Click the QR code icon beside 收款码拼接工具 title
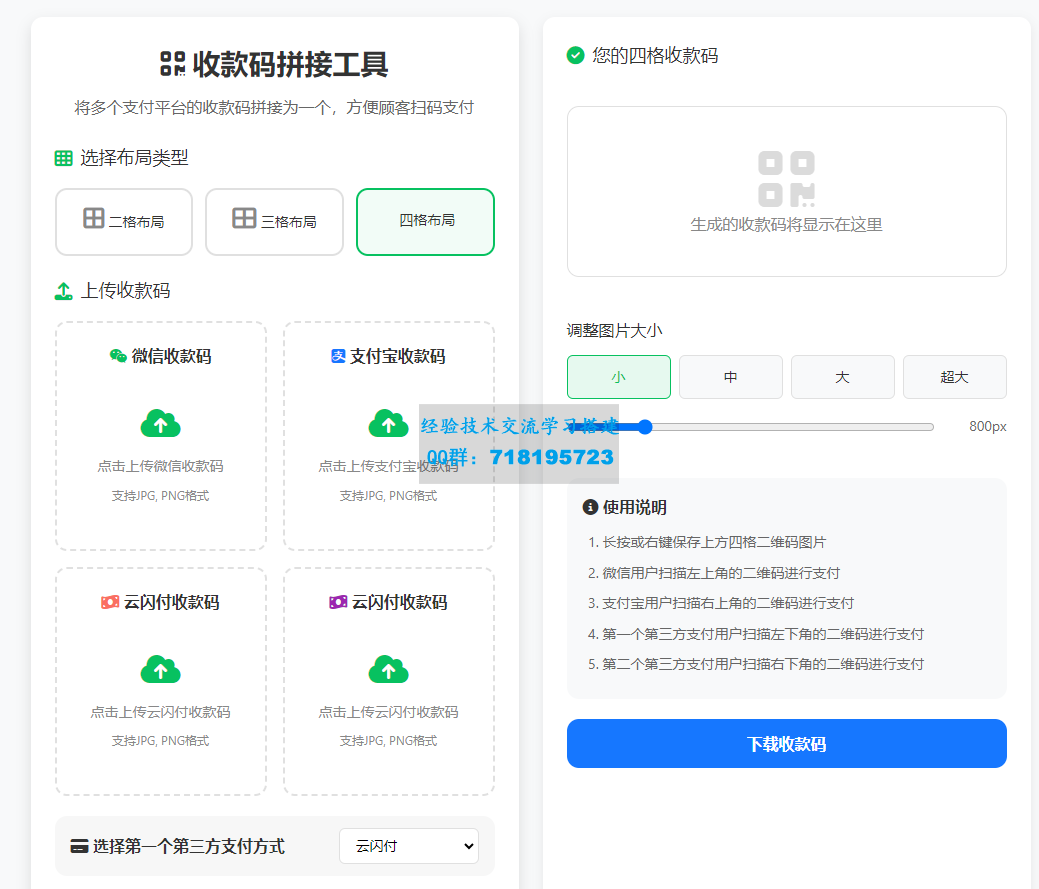This screenshot has width=1039, height=889. [173, 64]
